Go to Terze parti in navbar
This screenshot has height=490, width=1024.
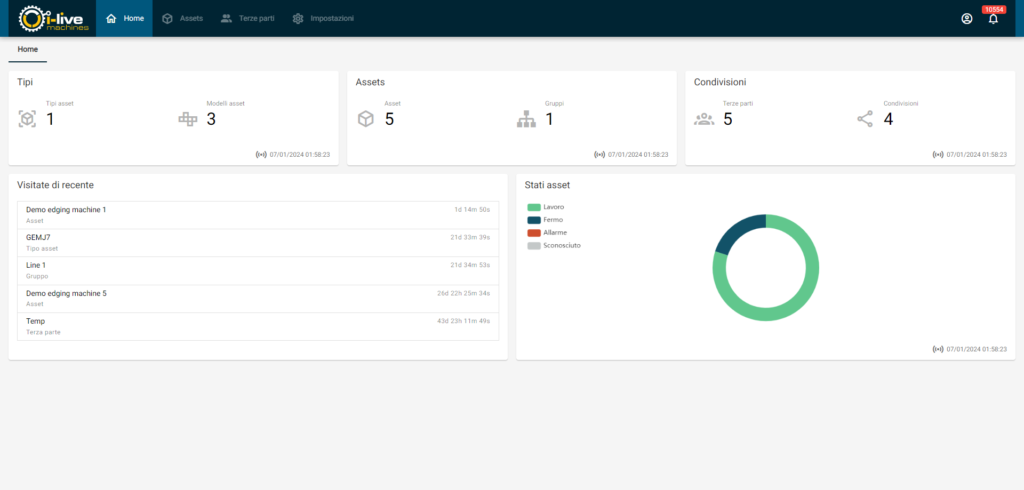click(247, 18)
